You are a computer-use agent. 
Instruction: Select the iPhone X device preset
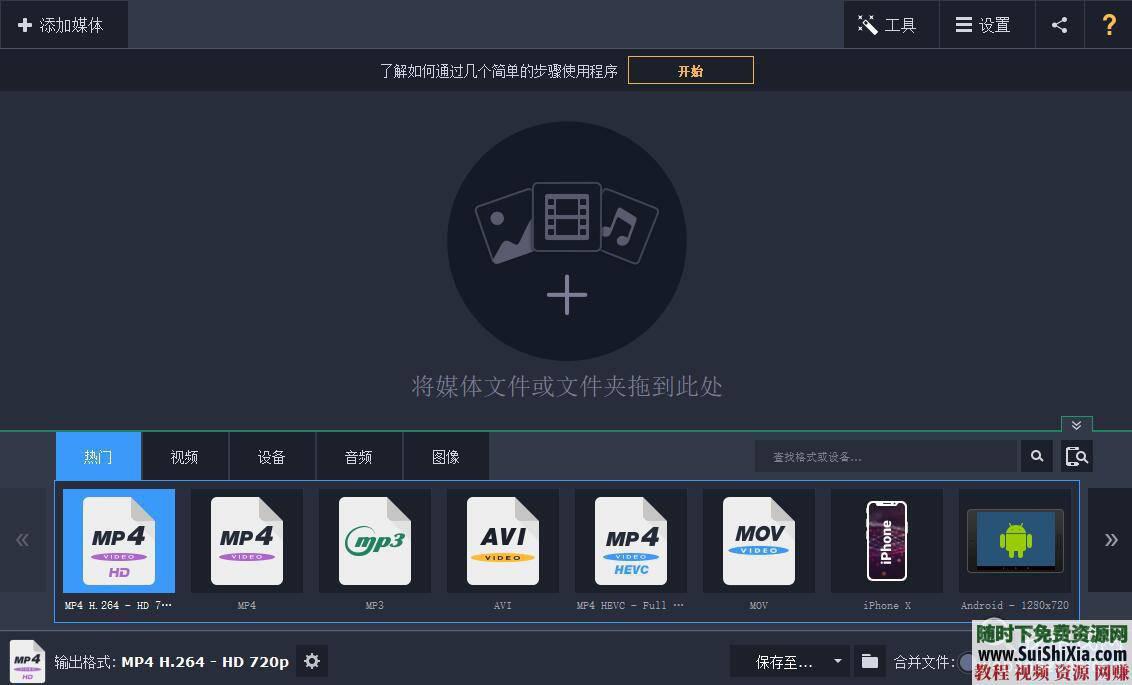coord(886,540)
